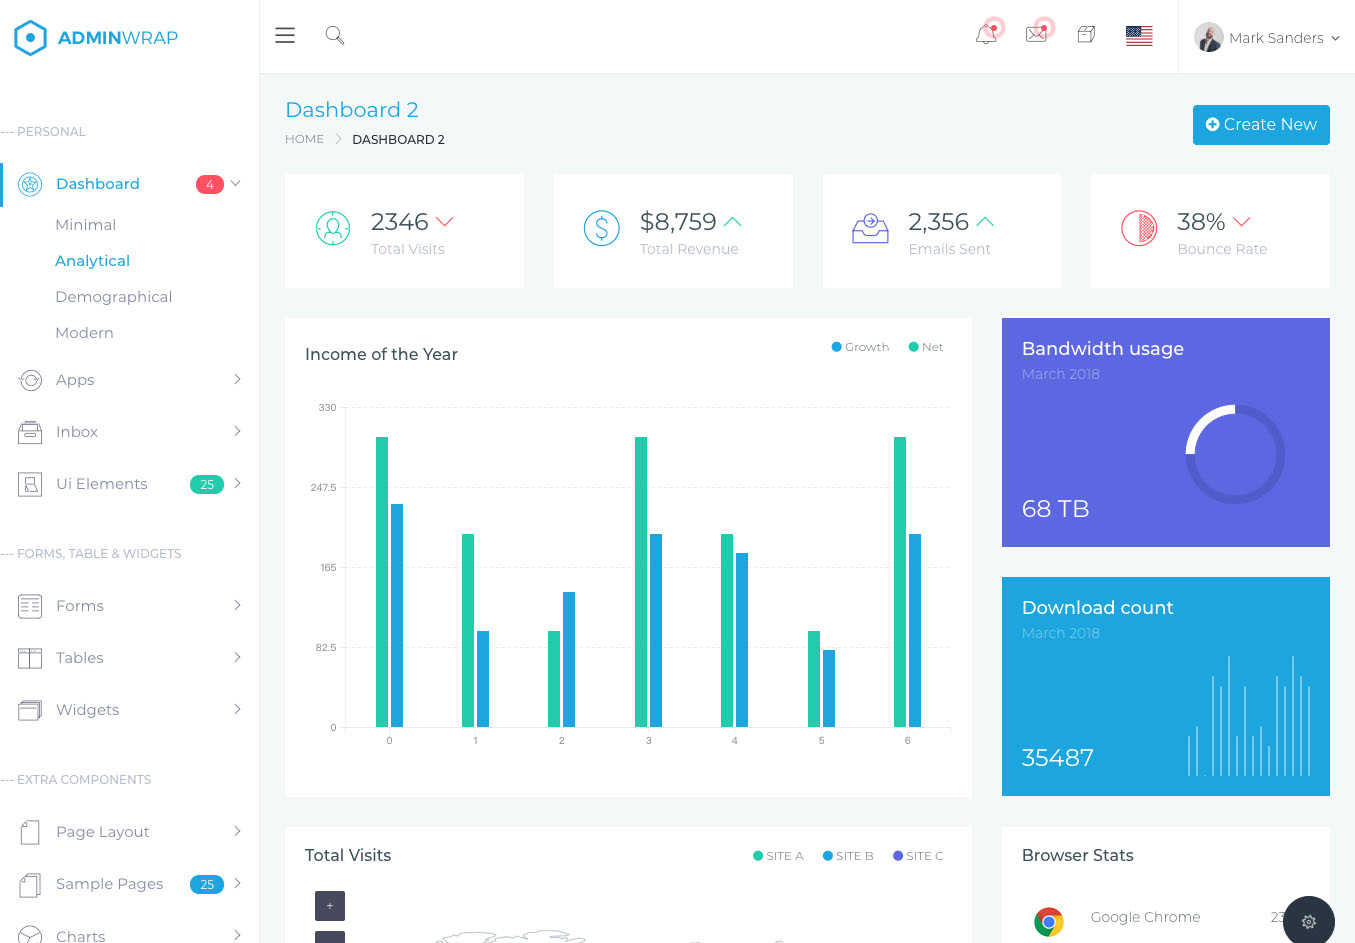Click Mark Sanders avatar picture
Viewport: 1355px width, 943px height.
pos(1209,37)
